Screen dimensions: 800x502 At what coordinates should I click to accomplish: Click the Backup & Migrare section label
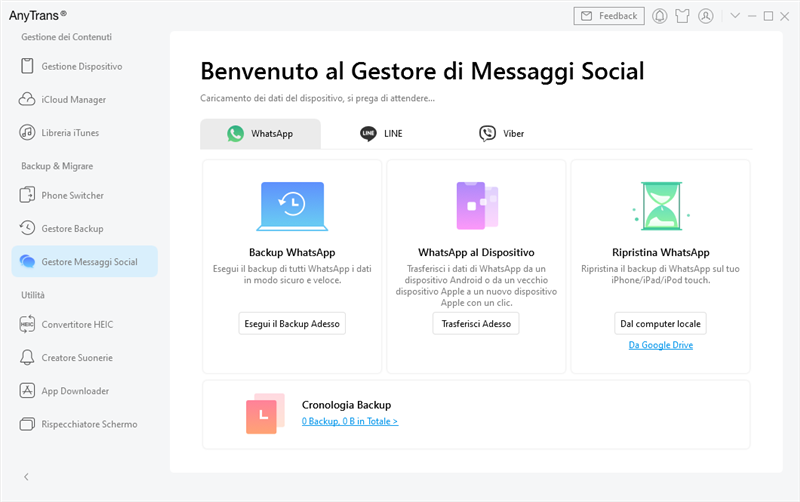click(57, 166)
